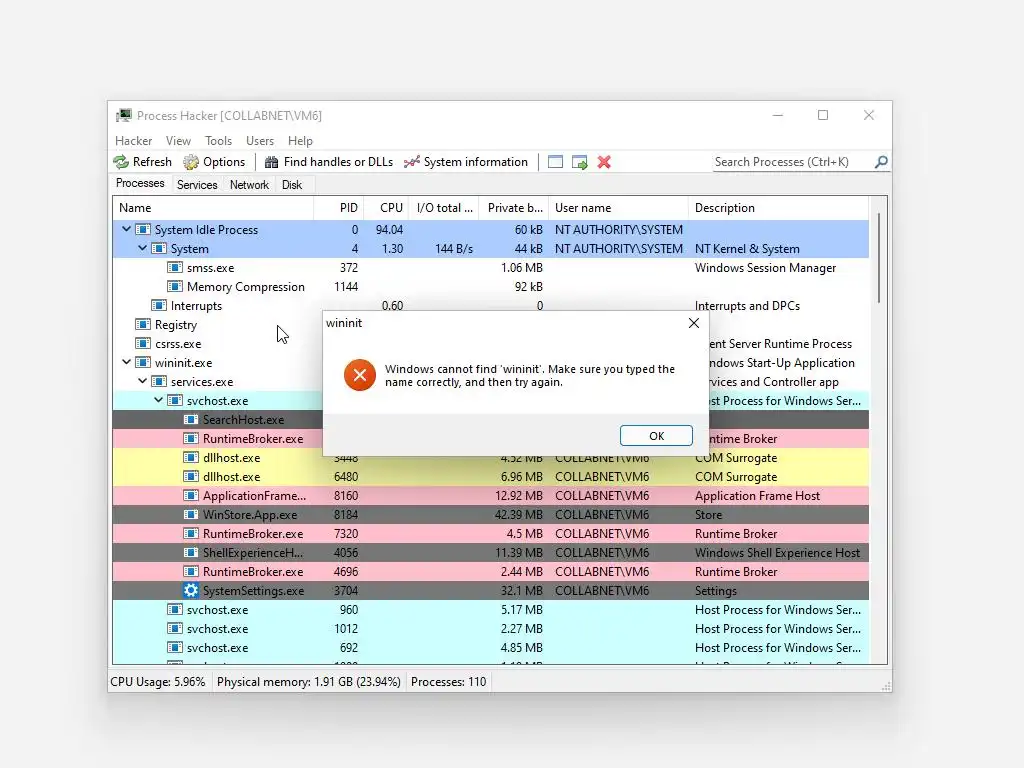
Task: Sort by the CPU column header
Action: tap(386, 208)
